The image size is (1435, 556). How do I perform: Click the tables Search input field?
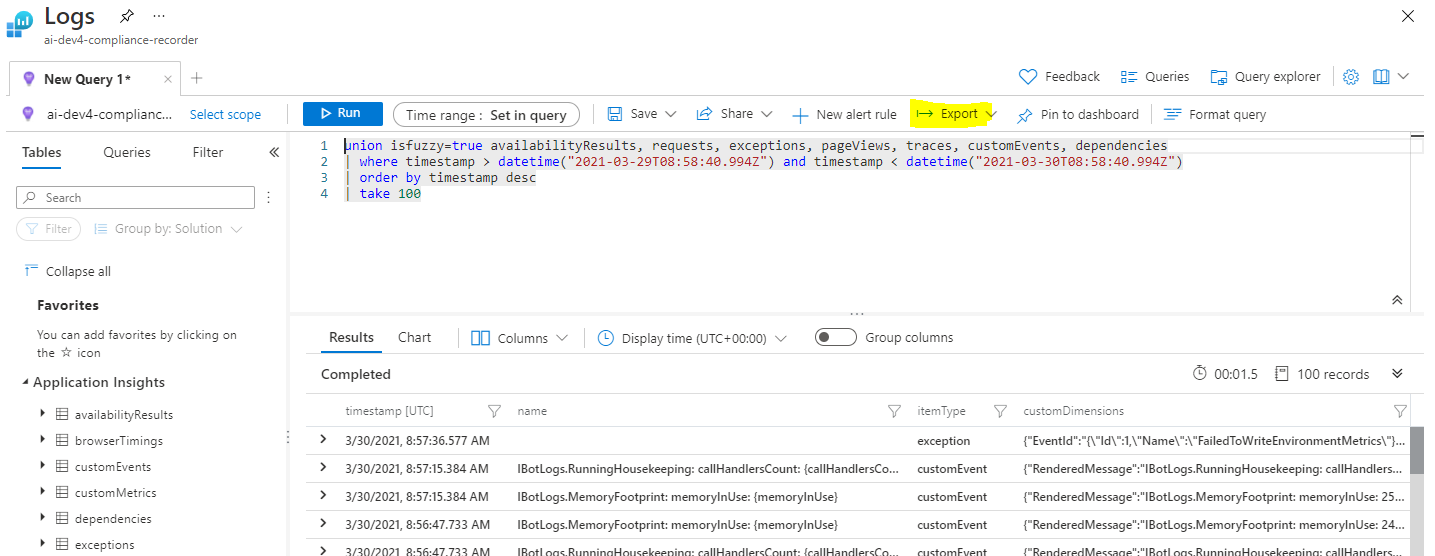tap(136, 198)
